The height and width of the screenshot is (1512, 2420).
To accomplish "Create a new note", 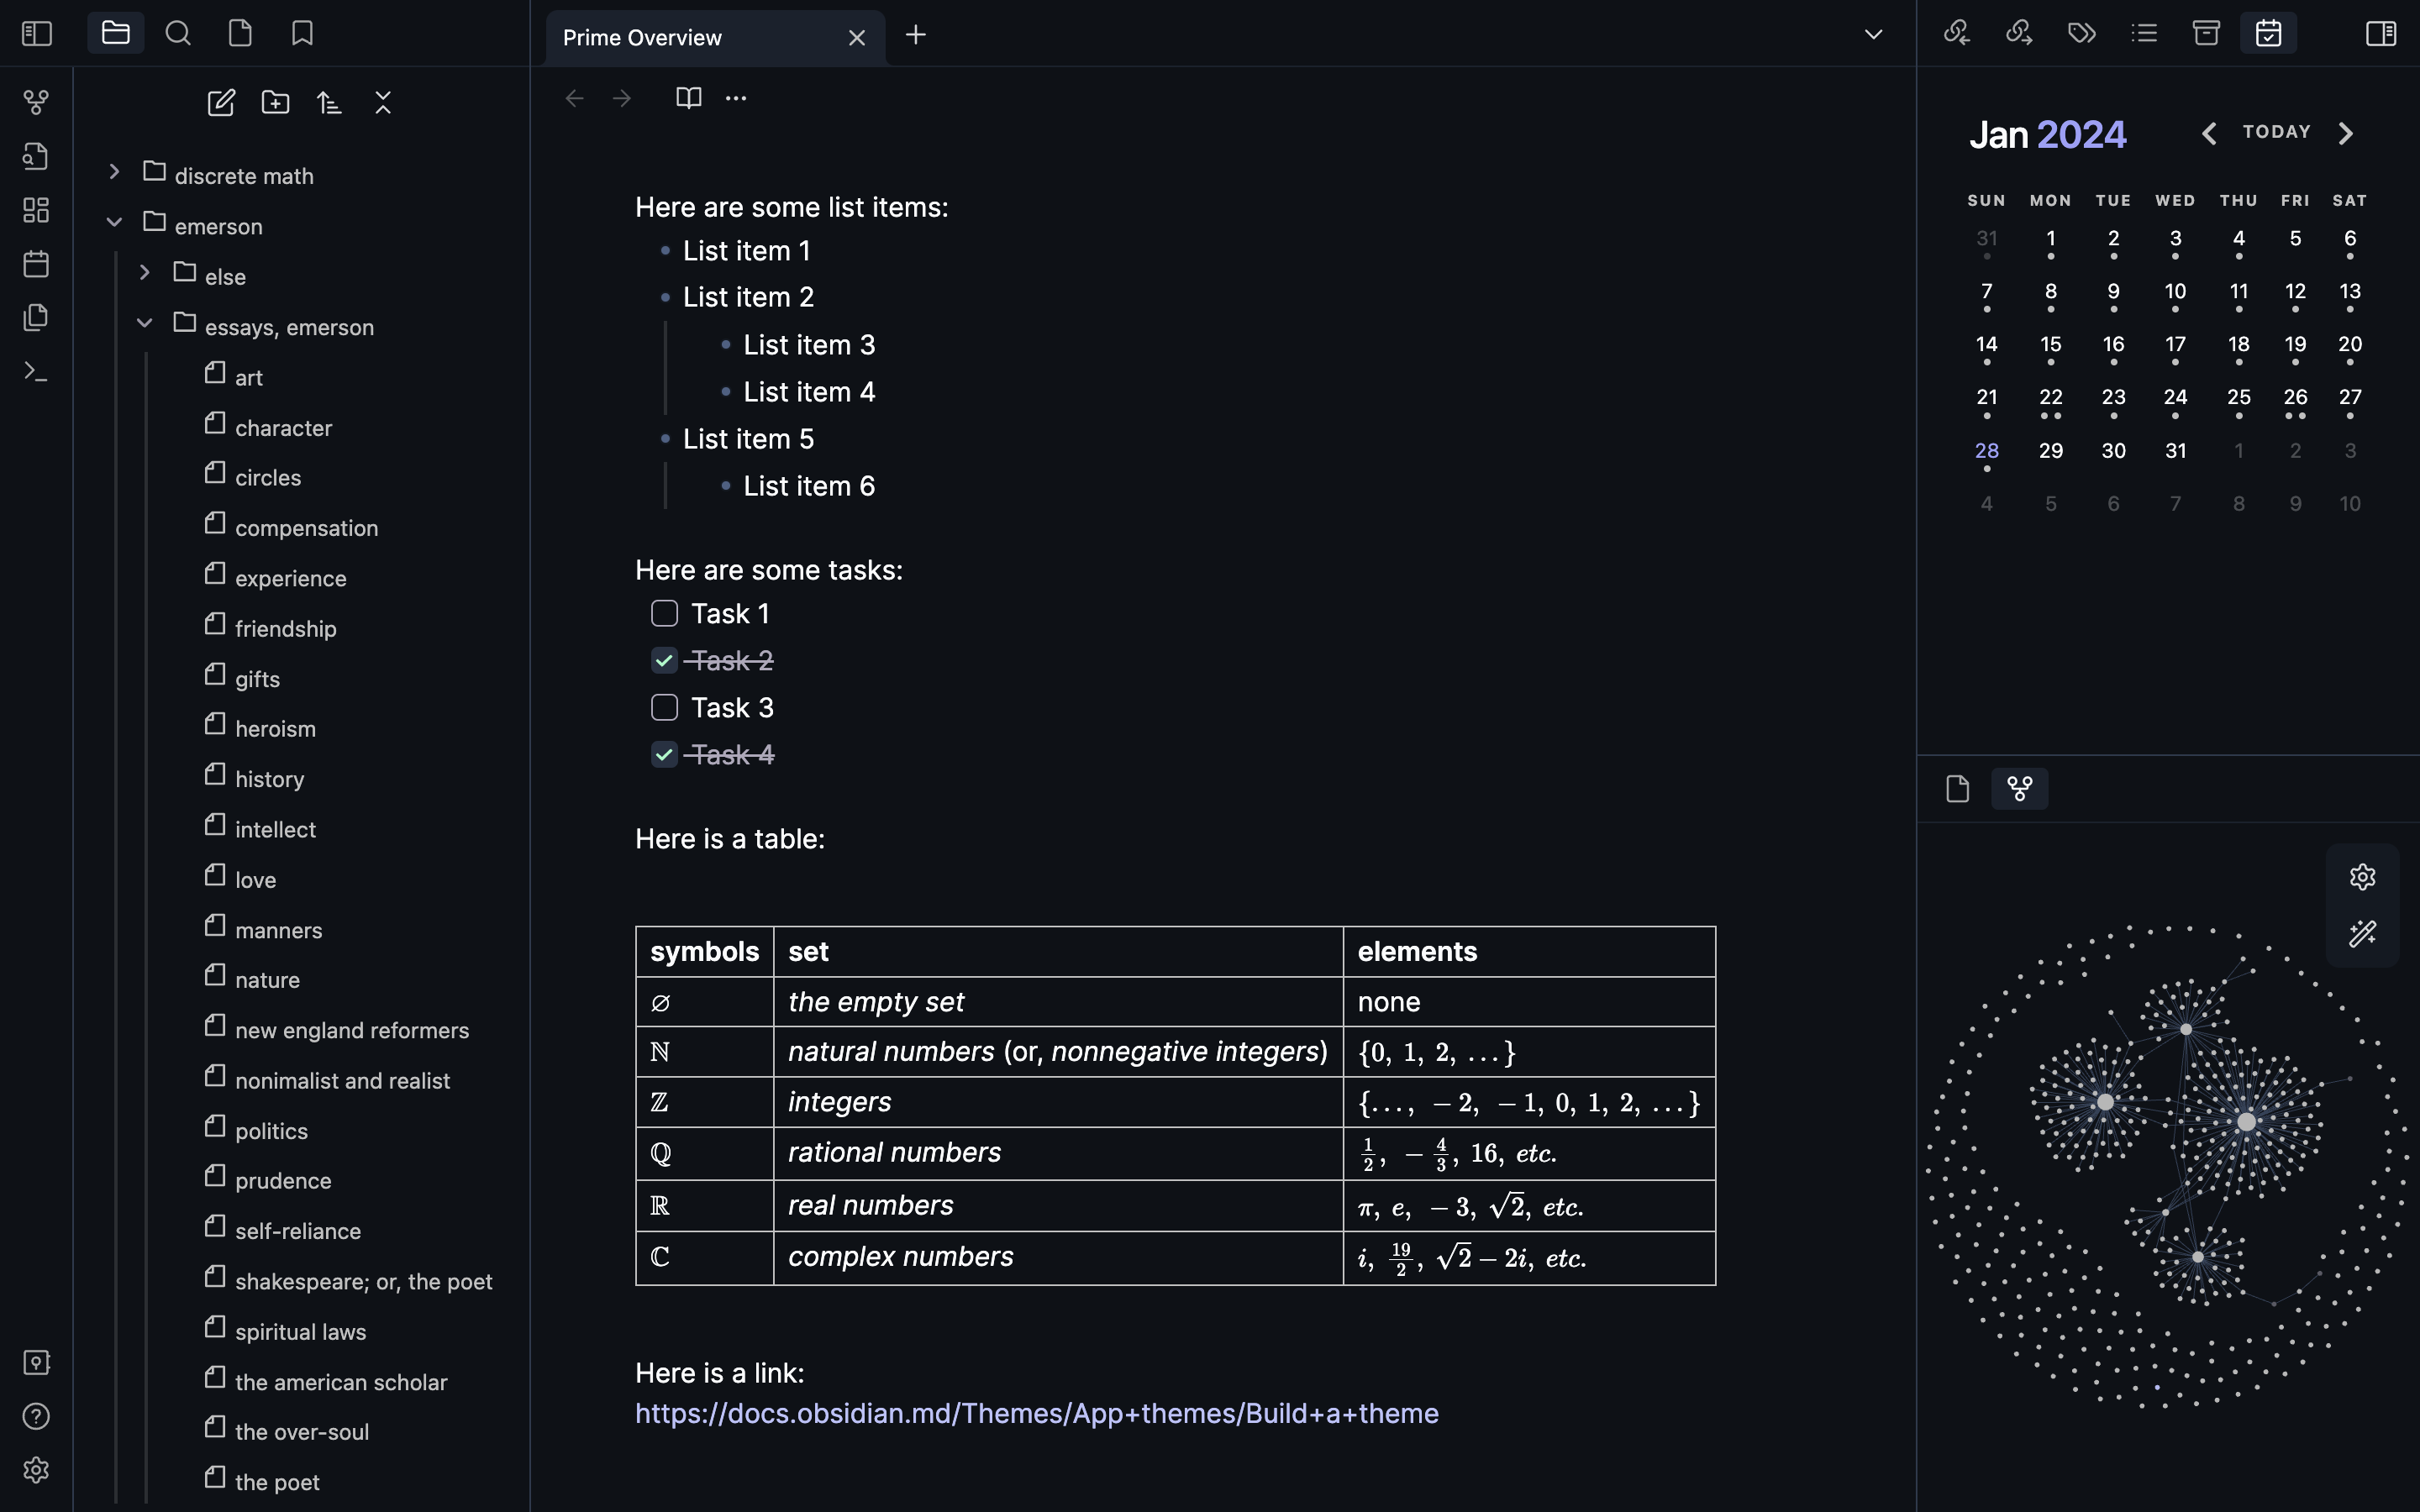I will click(221, 102).
